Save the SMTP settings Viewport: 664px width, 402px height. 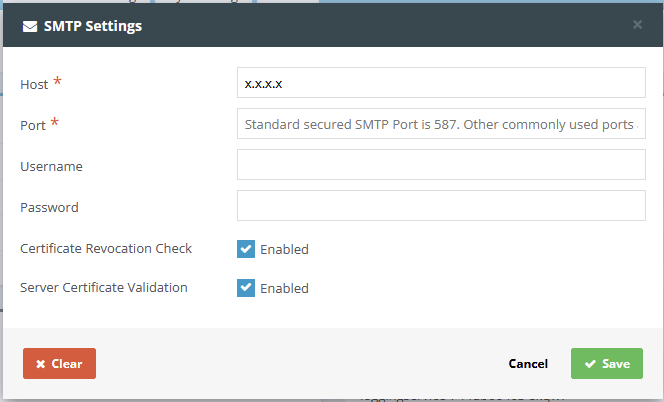pyautogui.click(x=606, y=364)
